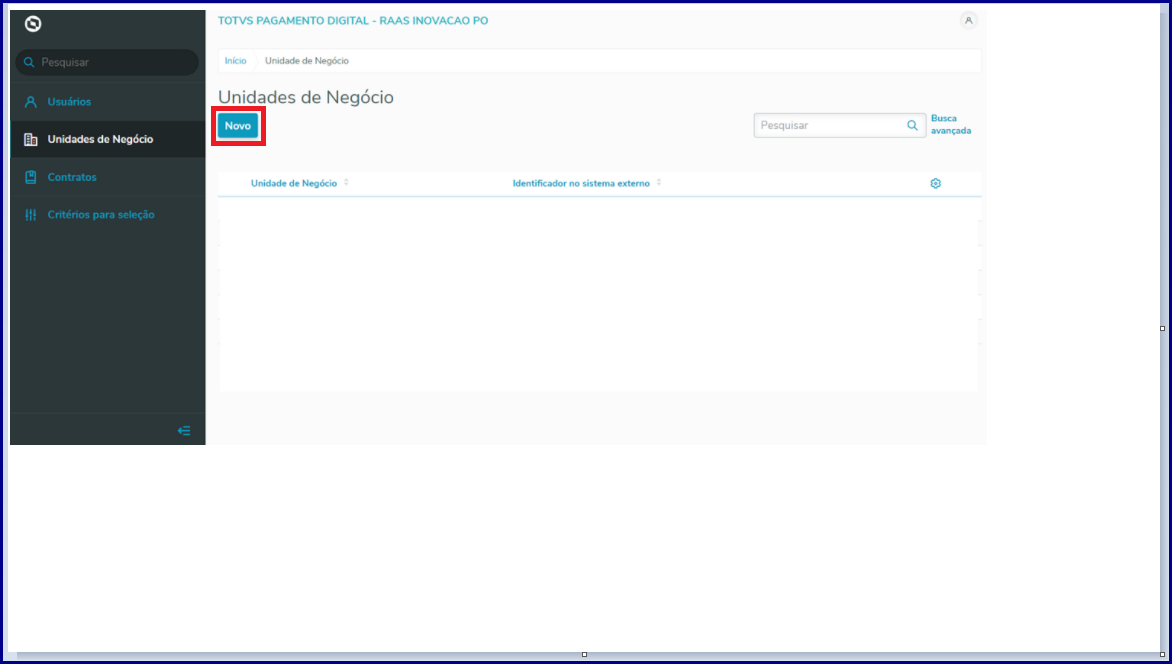The image size is (1172, 664).
Task: Click the magnifier icon in main search field
Action: [912, 126]
